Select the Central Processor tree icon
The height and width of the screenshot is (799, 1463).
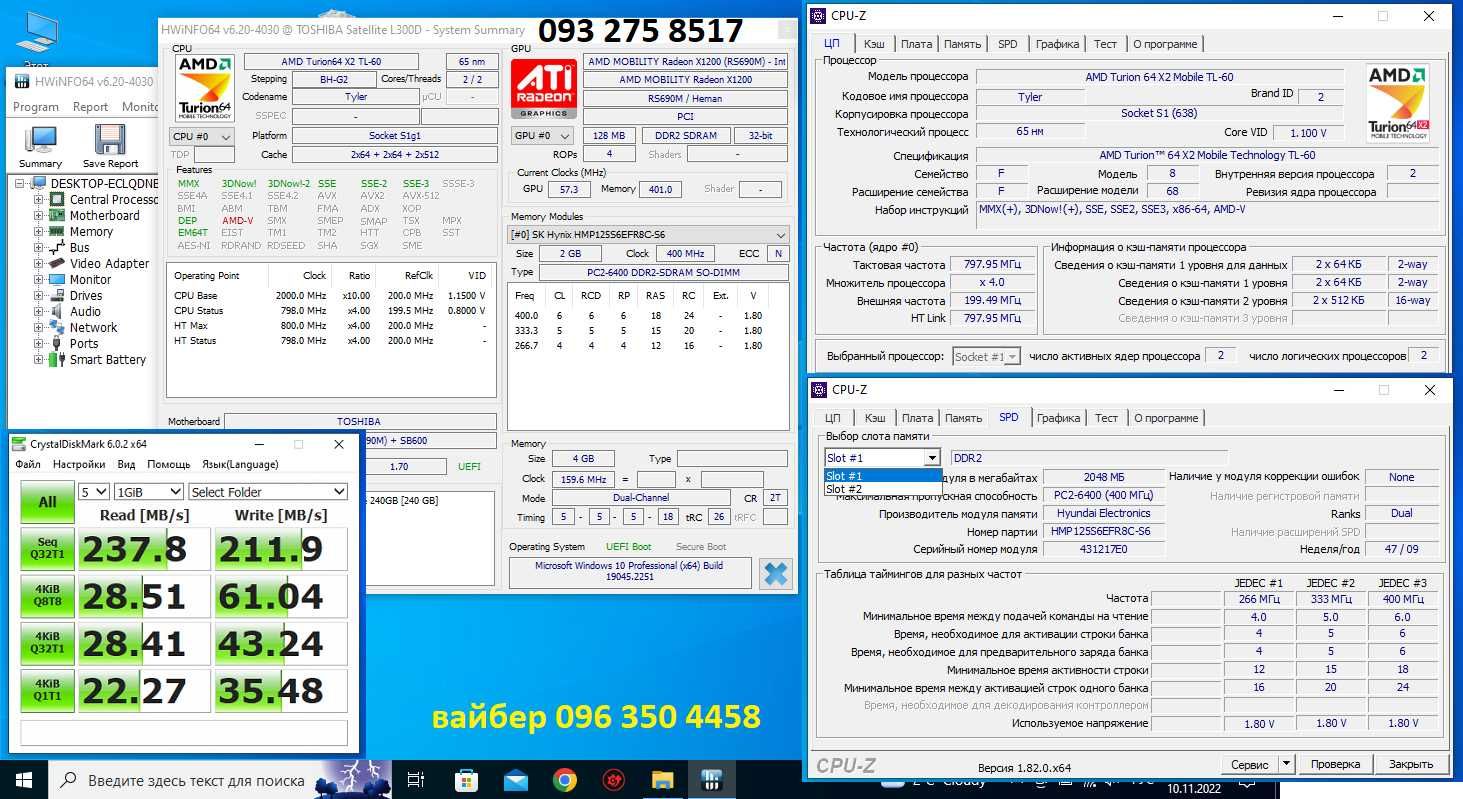[59, 199]
